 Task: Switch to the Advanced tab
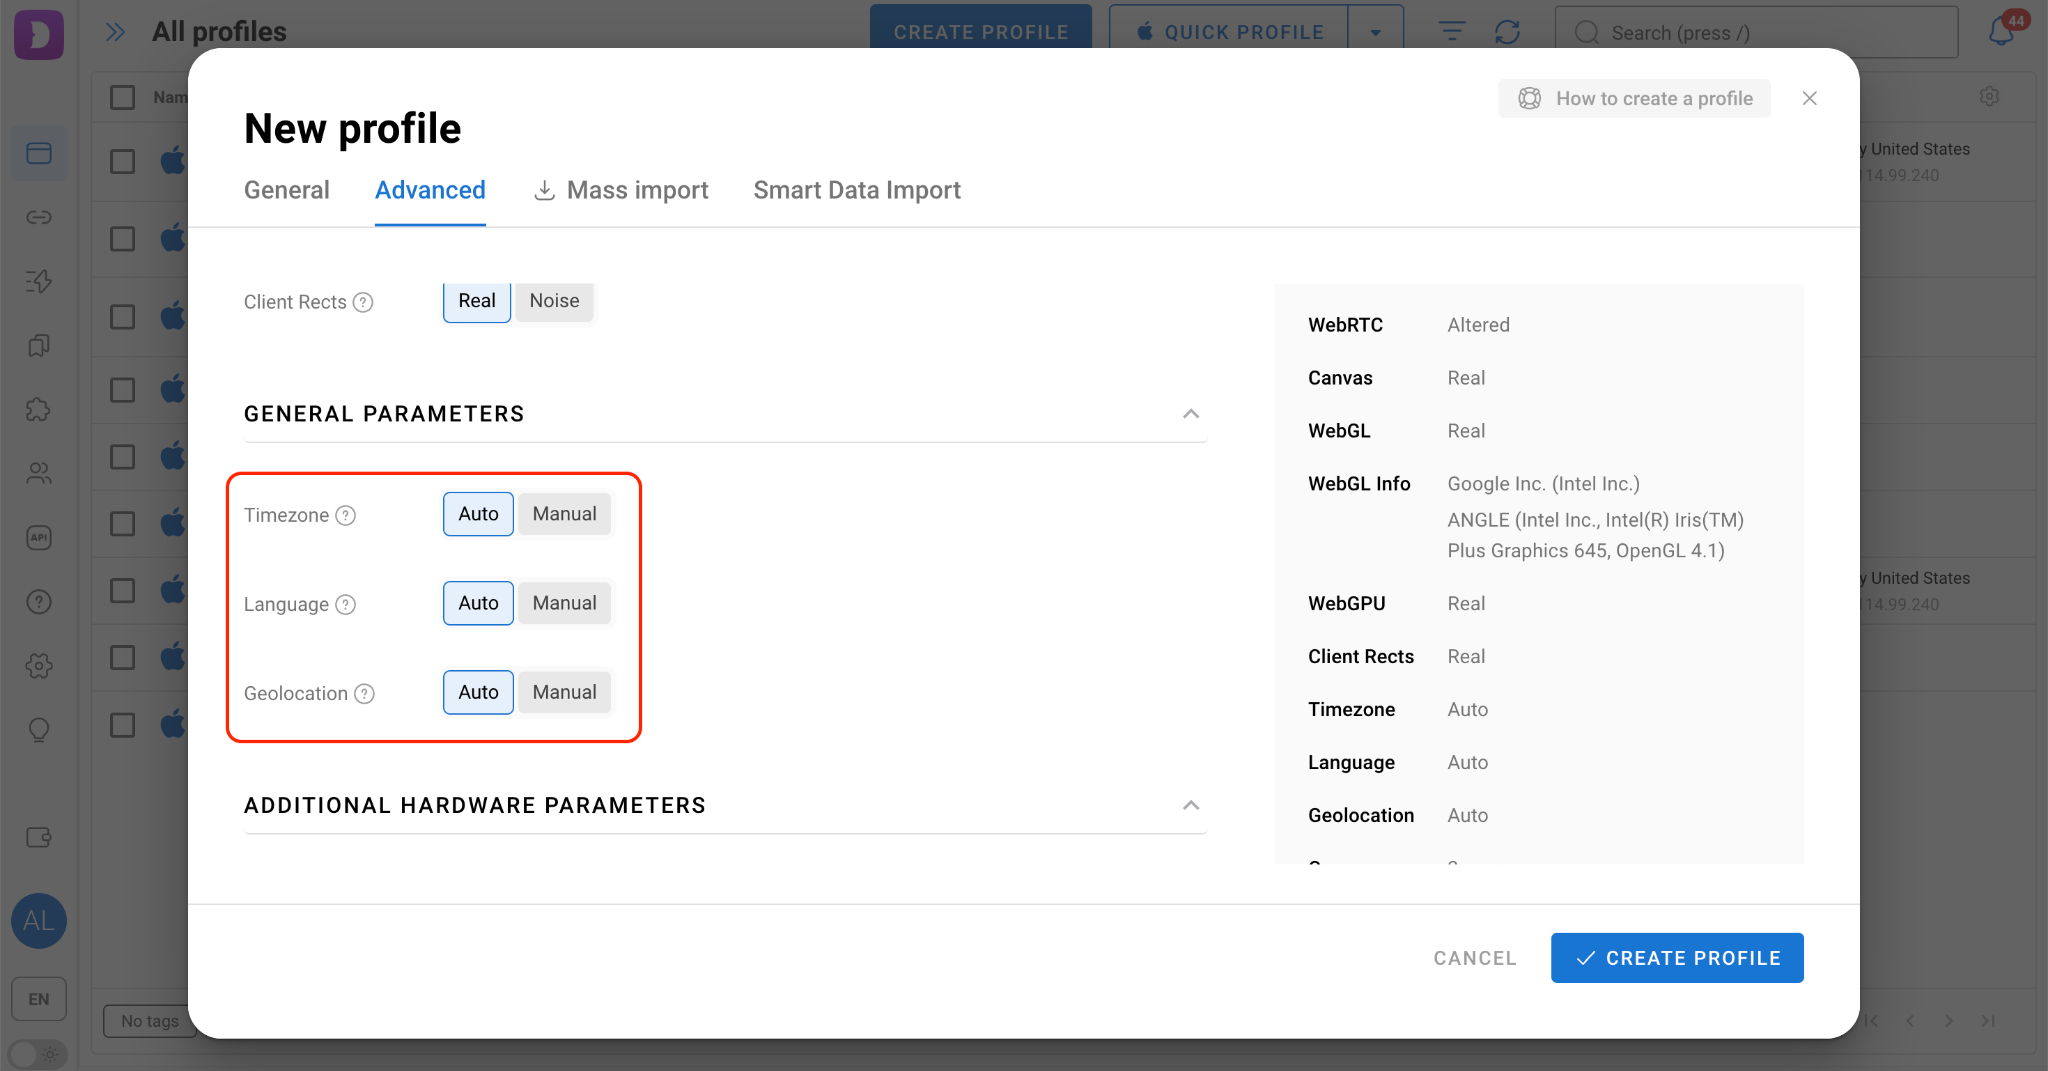430,190
